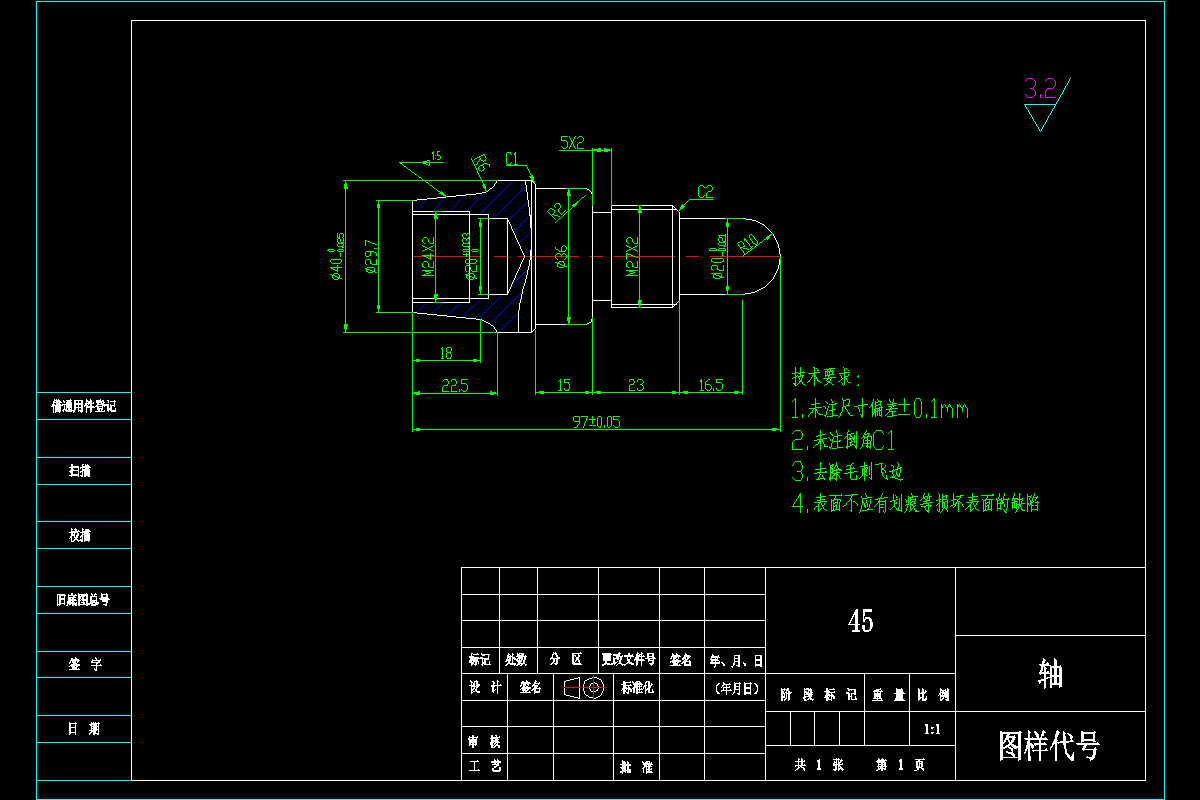Viewport: 1200px width, 800px height.
Task: Click the 重量 header cell
Action: (x=888, y=694)
